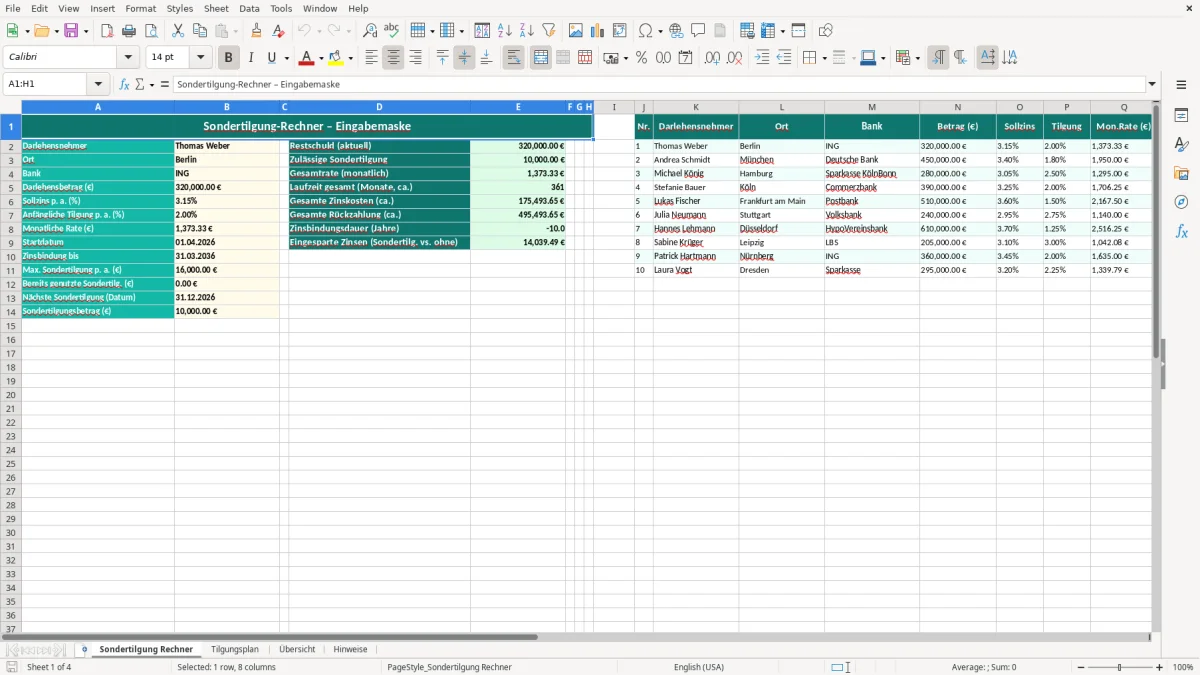Export directly as PDF

pyautogui.click(x=107, y=31)
